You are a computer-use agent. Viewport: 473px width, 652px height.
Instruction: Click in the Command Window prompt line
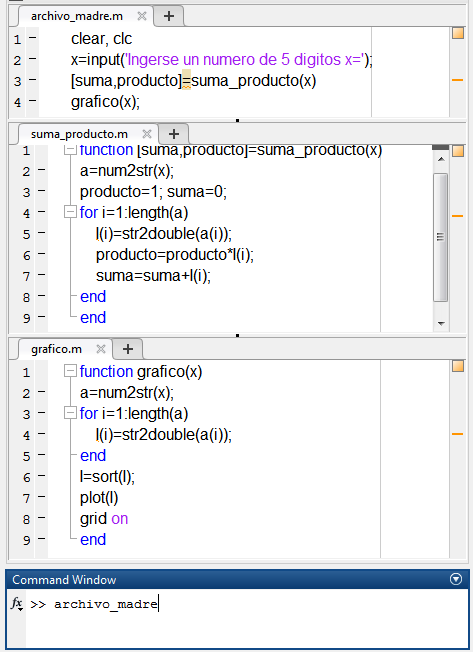247,604
